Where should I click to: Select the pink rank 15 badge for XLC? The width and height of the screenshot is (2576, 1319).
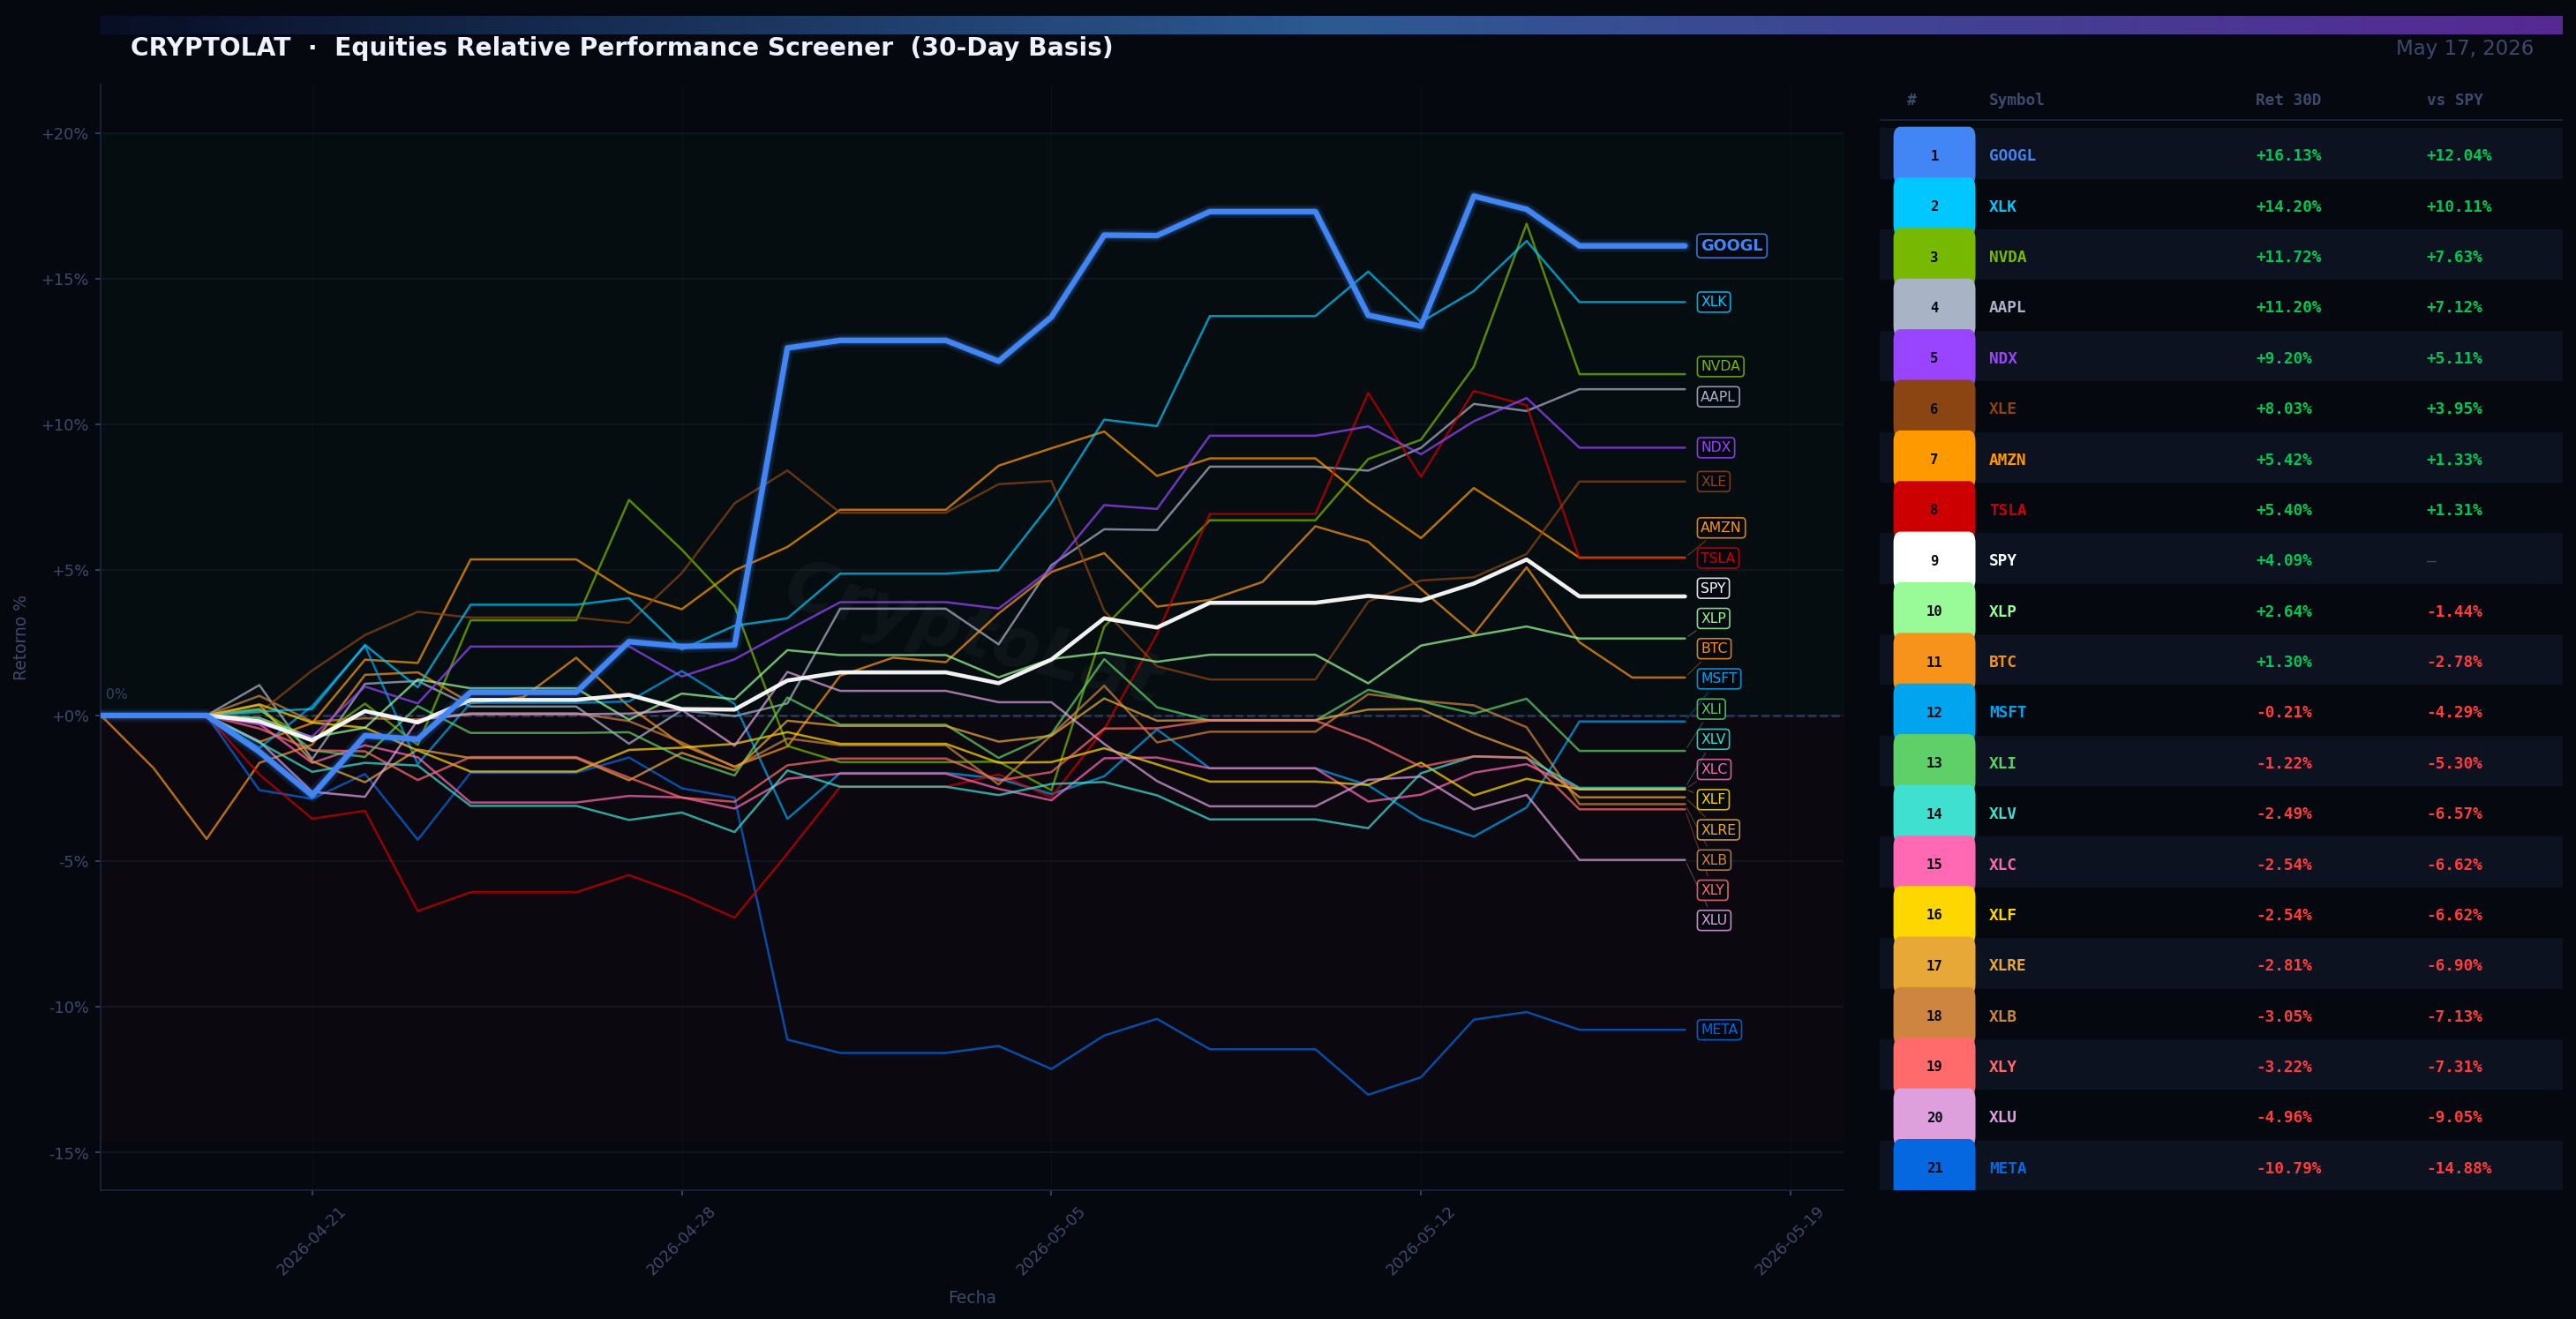[x=1934, y=864]
